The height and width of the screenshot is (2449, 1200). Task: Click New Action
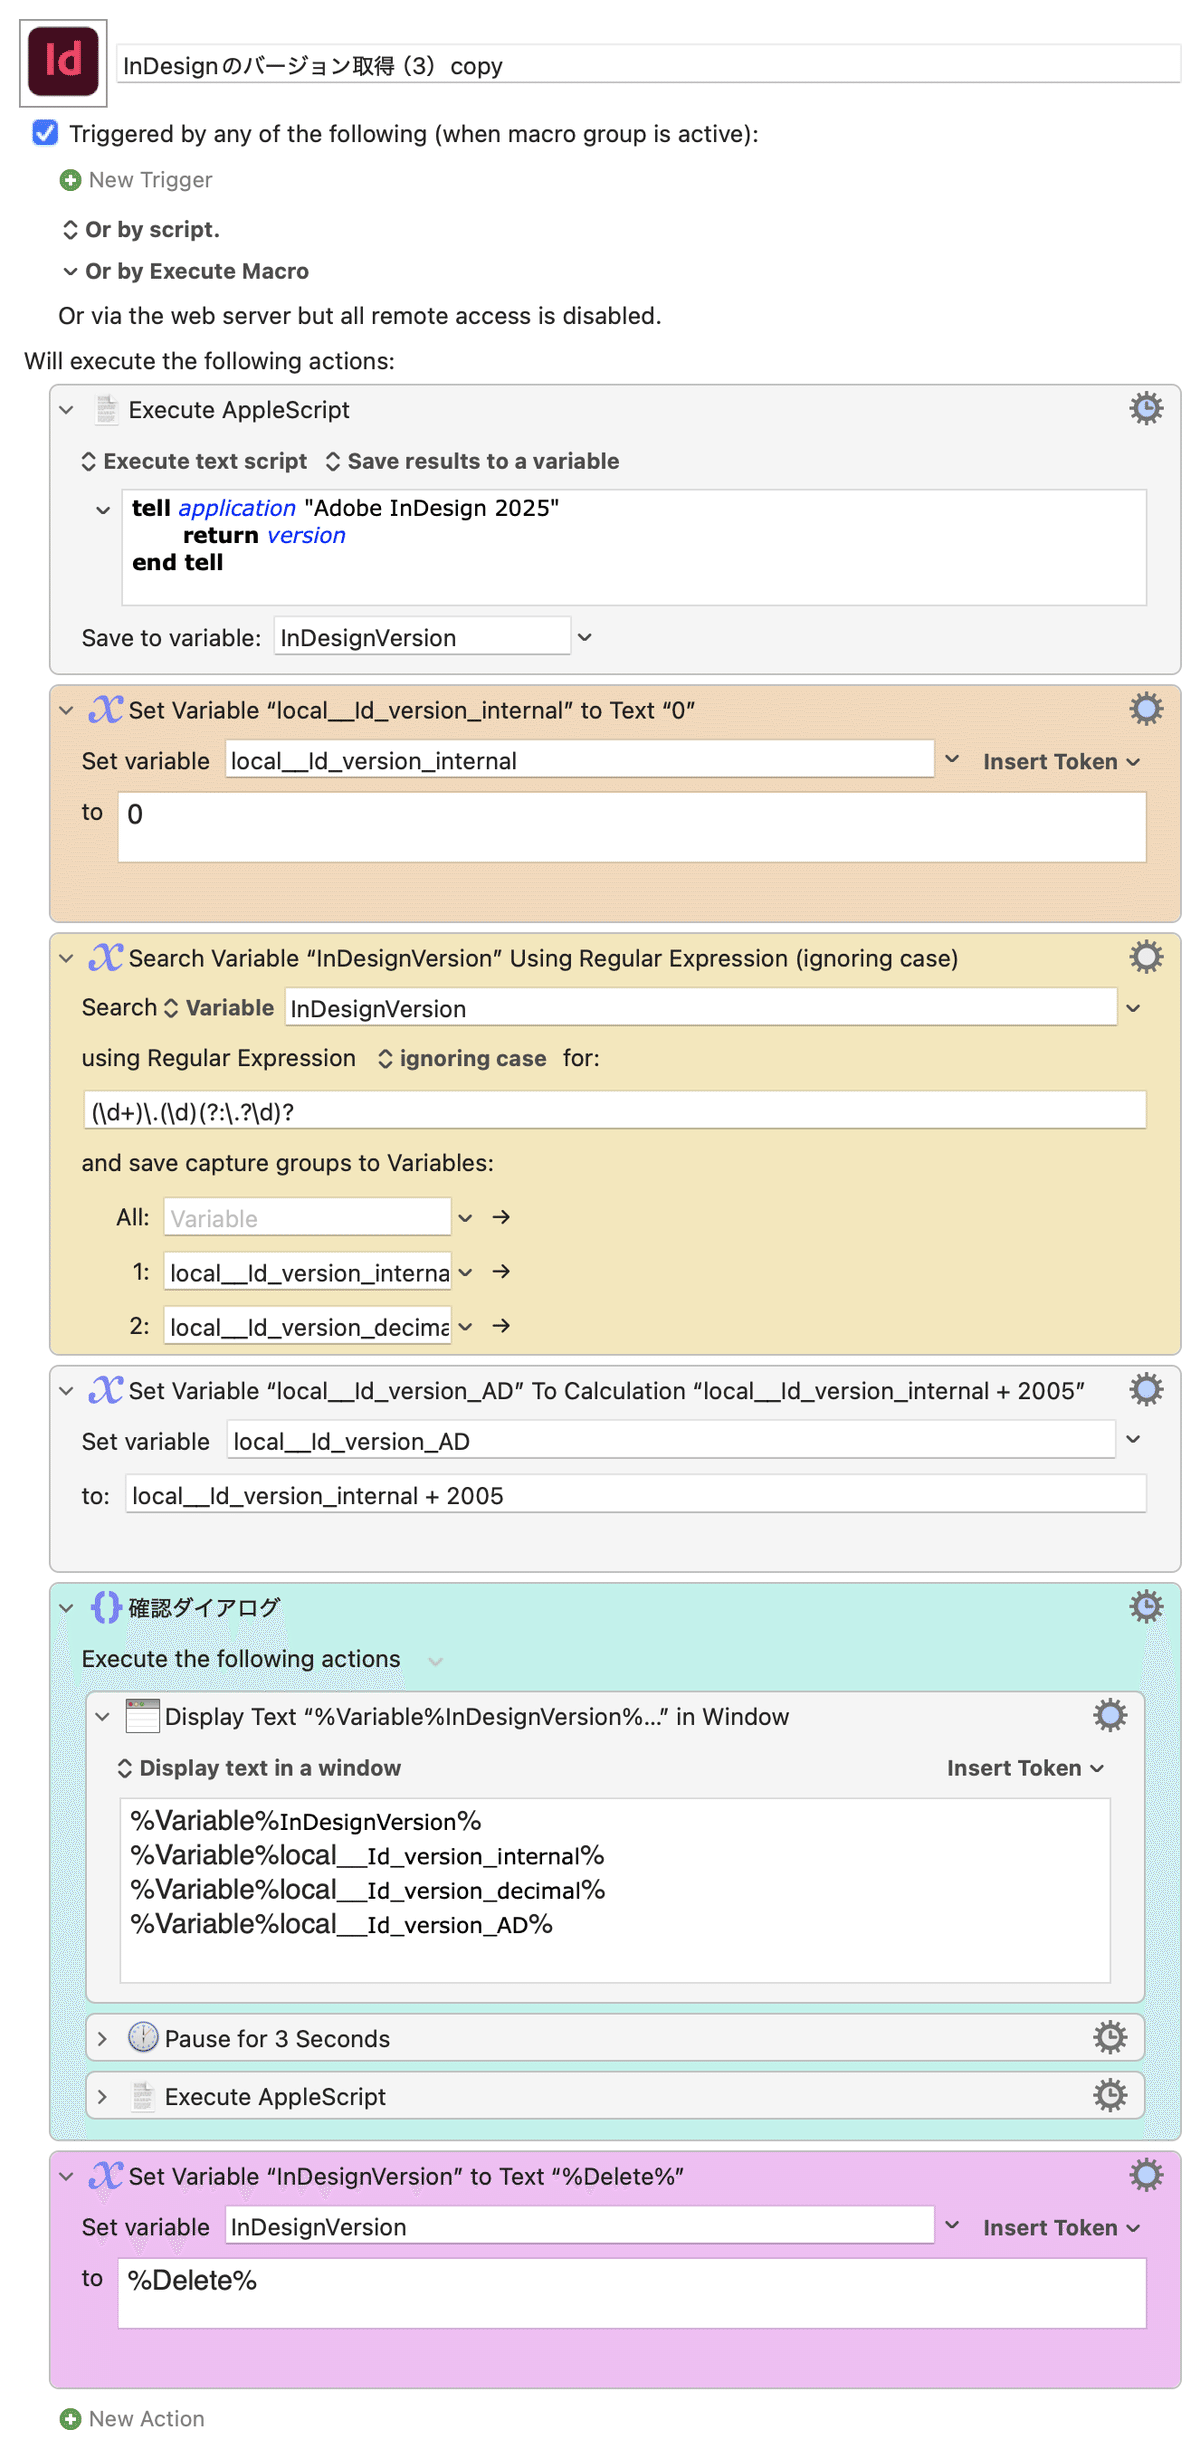pyautogui.click(x=146, y=2418)
